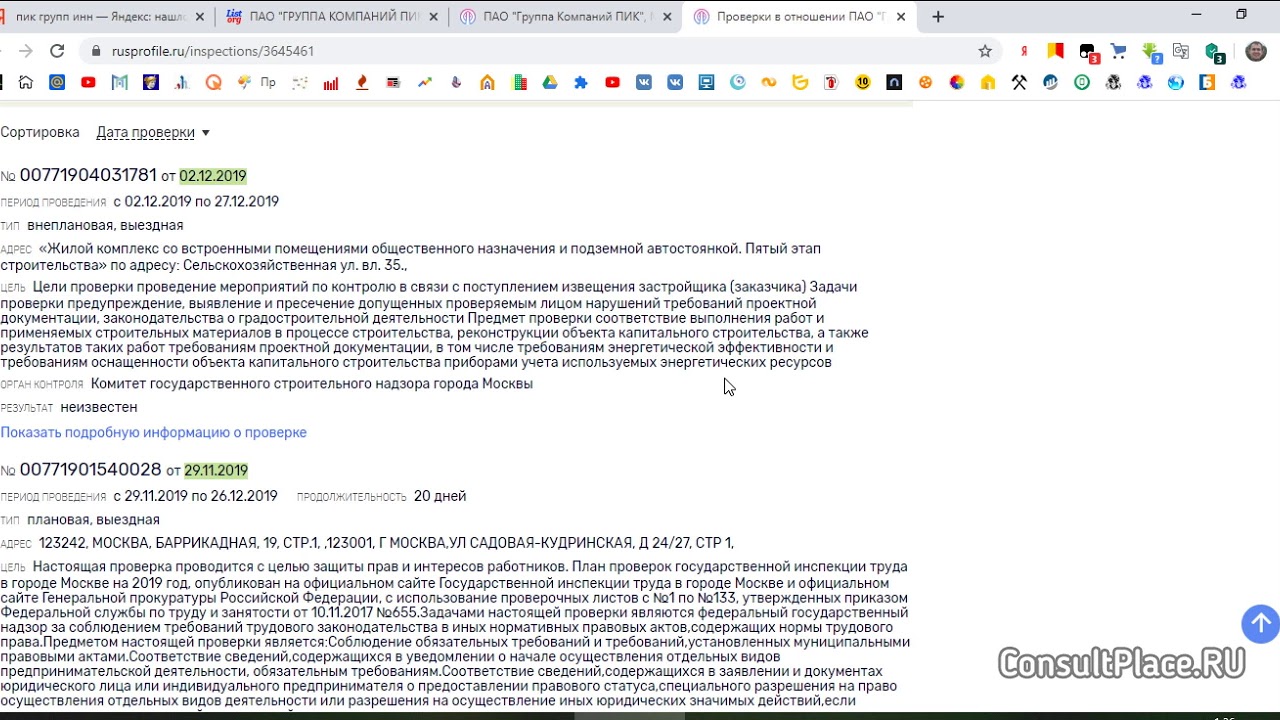Open the crossed hammers bookmark
Image resolution: width=1280 pixels, height=720 pixels.
pos(1019,83)
